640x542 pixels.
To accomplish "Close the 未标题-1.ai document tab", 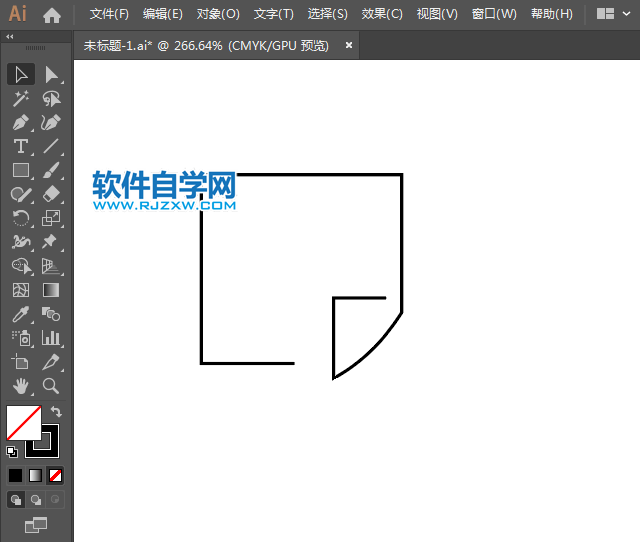I will pos(349,45).
